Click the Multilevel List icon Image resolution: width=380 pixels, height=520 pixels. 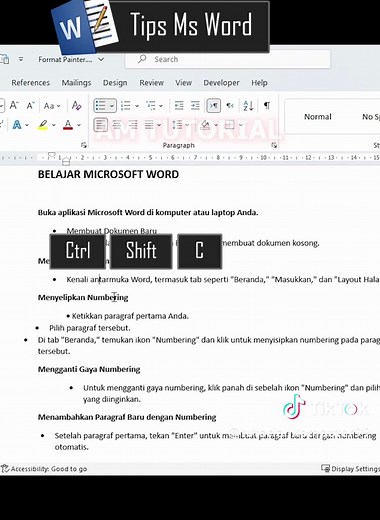[151, 106]
